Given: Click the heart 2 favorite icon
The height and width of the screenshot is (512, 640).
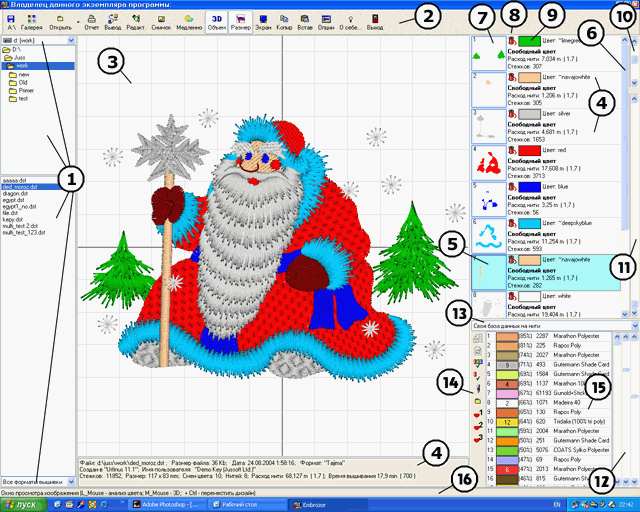Looking at the screenshot, I should coord(478,427).
